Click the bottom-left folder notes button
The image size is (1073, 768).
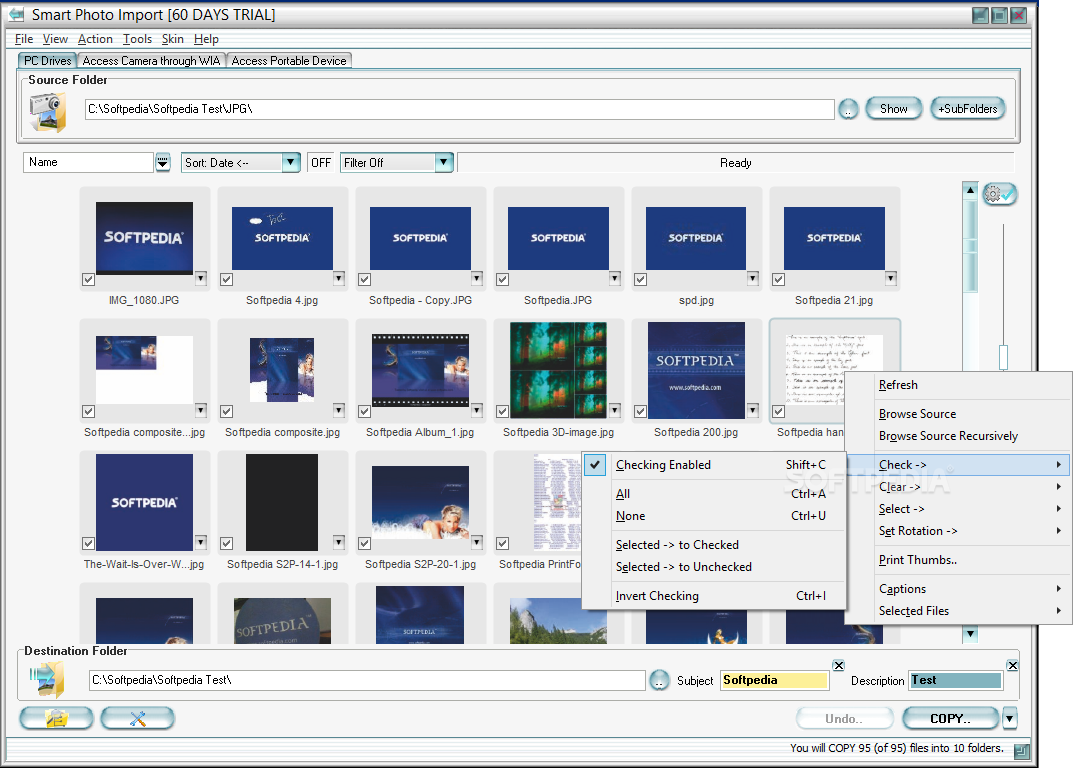tap(56, 718)
